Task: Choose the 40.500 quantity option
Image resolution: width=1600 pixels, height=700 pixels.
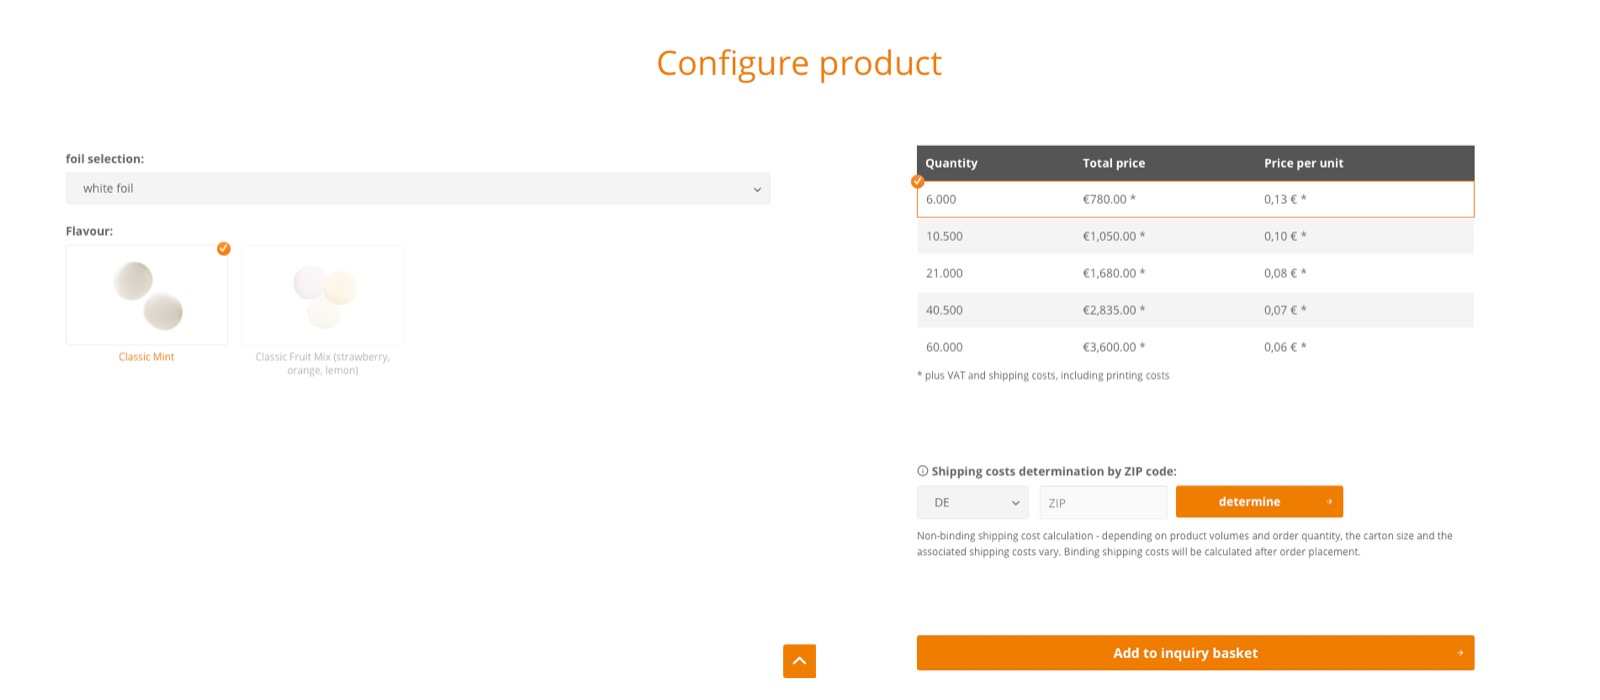Action: pos(1194,310)
